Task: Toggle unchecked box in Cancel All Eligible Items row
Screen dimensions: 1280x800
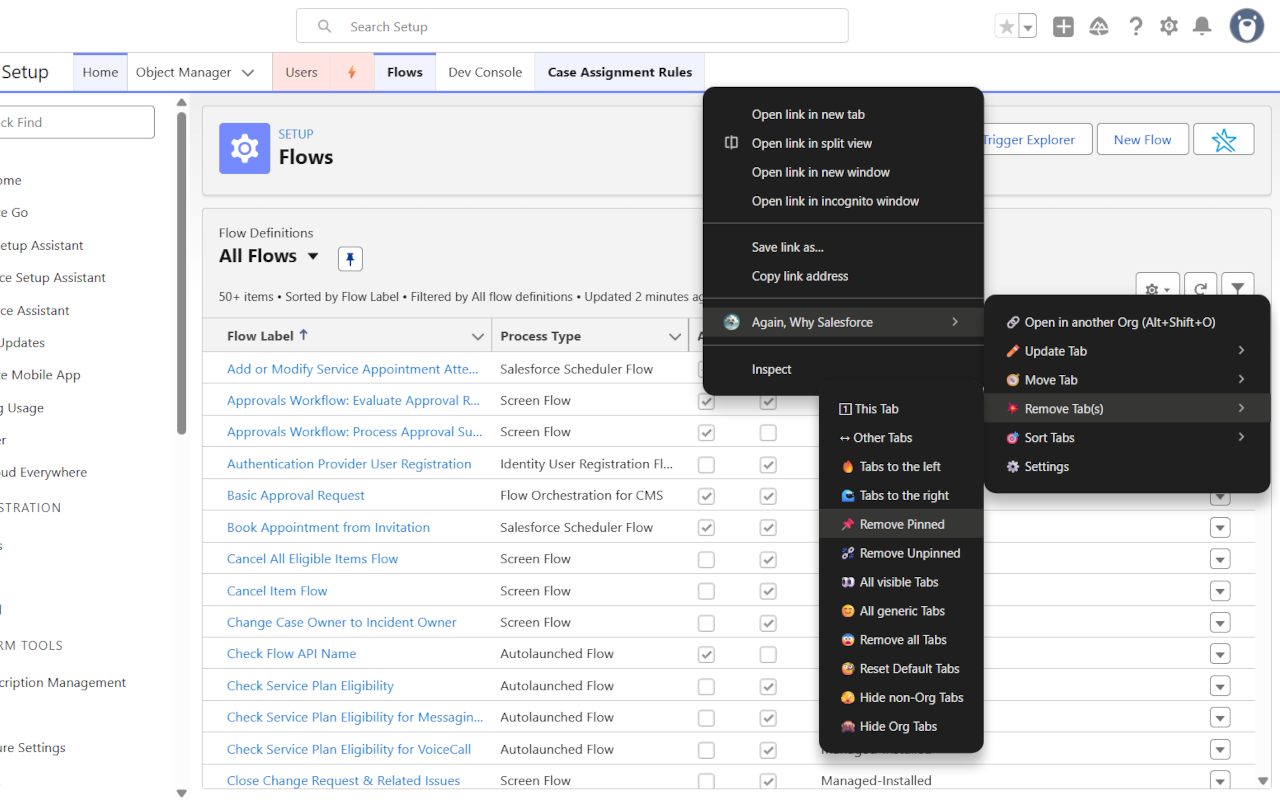Action: coord(706,560)
